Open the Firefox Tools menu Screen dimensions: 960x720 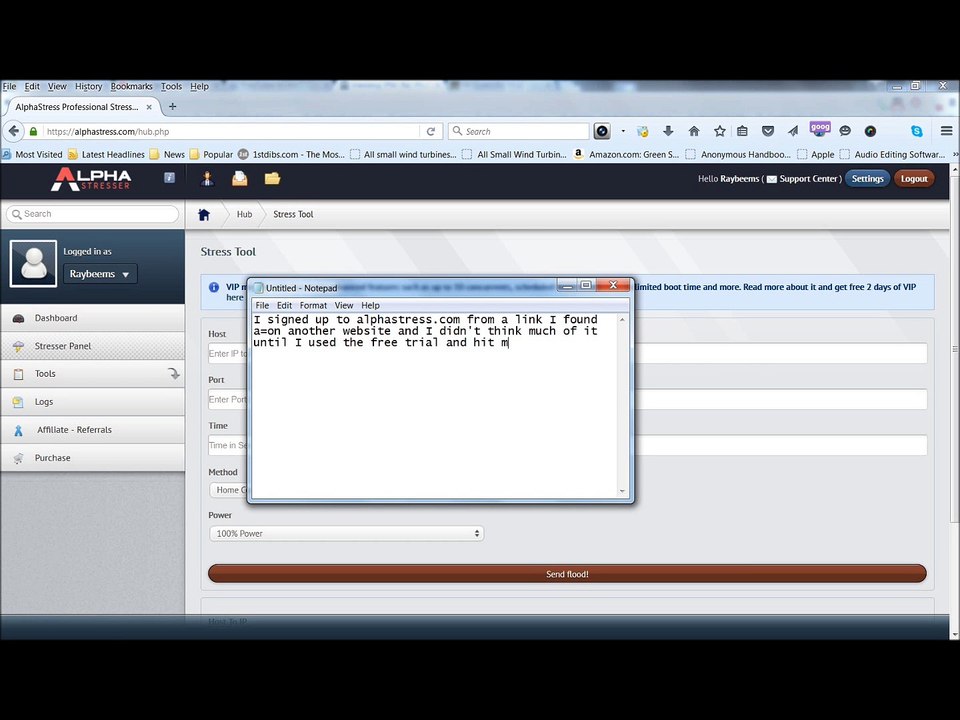pos(171,86)
